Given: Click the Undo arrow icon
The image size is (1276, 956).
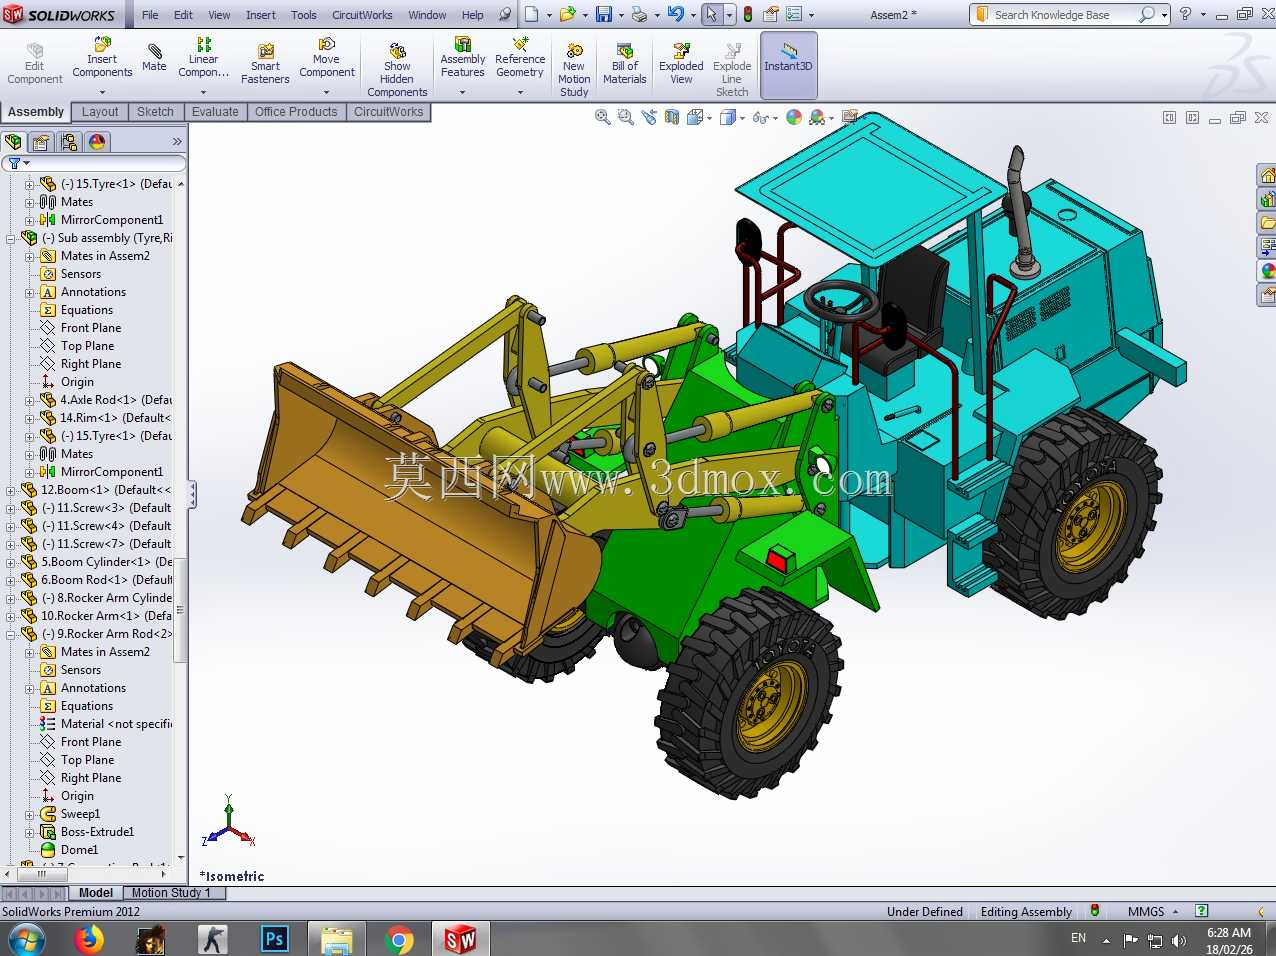Looking at the screenshot, I should [x=675, y=15].
